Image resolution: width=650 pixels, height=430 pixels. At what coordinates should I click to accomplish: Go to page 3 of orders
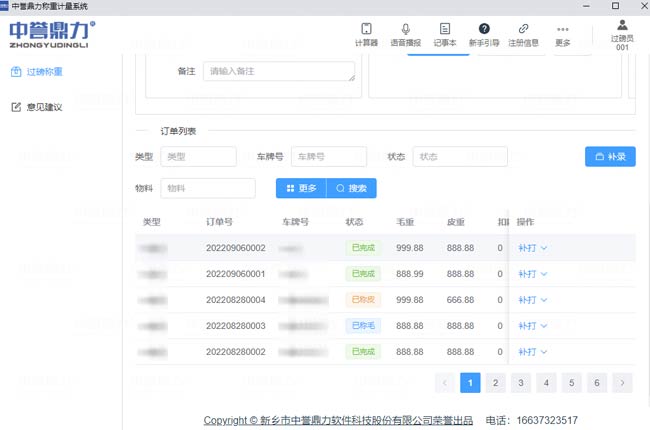520,382
